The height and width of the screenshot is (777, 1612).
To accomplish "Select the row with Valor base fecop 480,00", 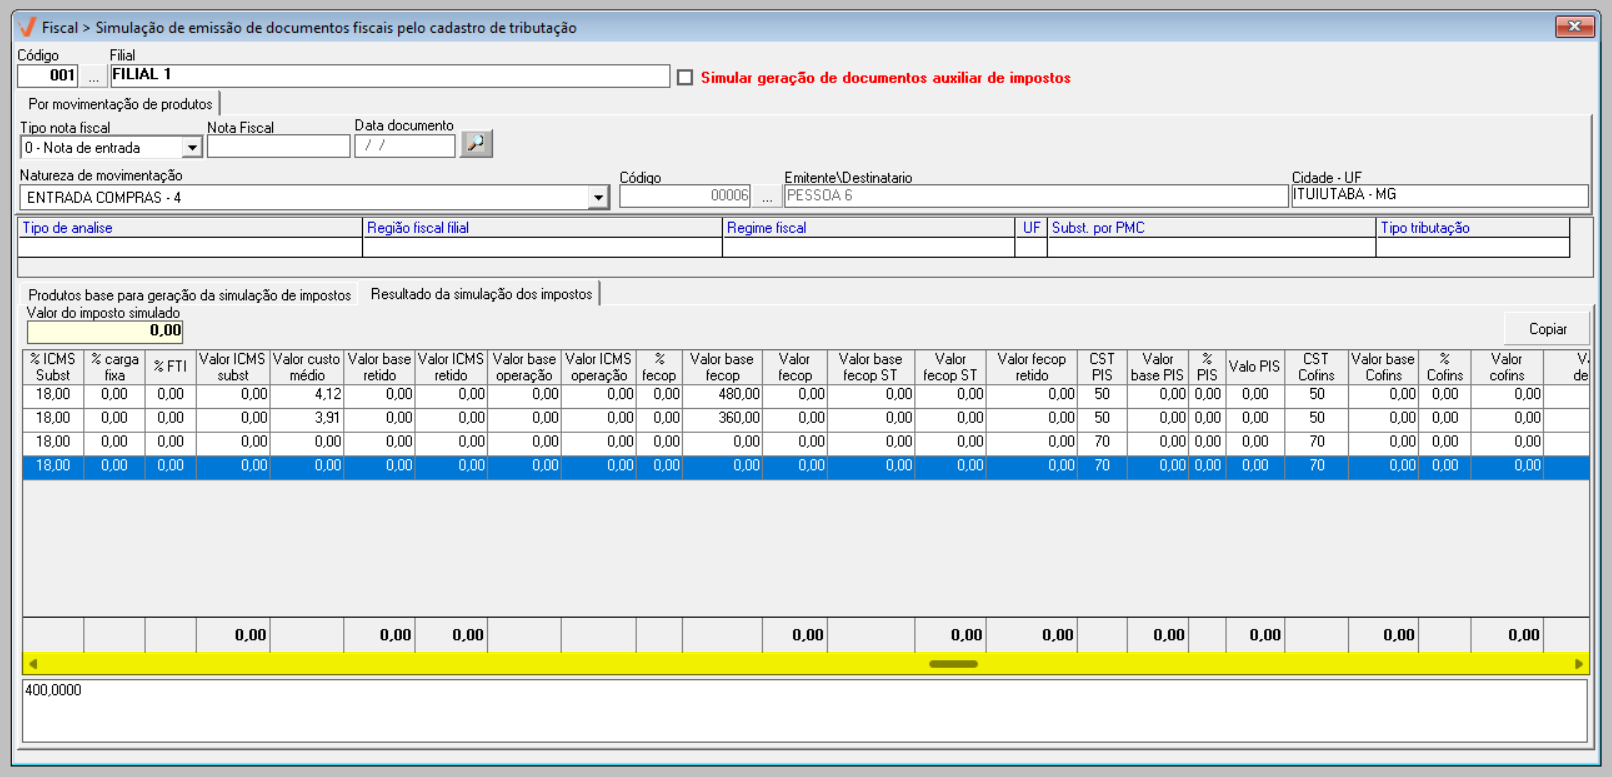I will pos(722,395).
